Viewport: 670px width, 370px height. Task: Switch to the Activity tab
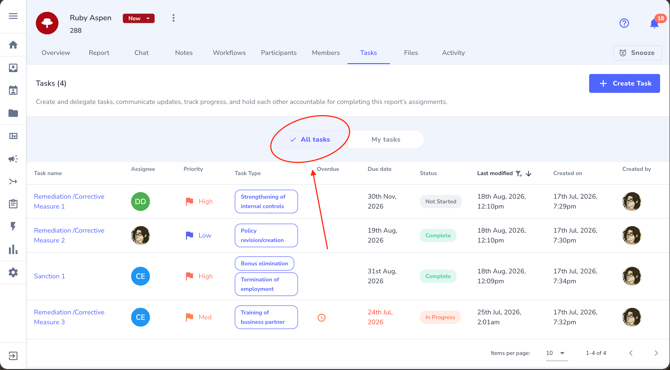point(453,53)
